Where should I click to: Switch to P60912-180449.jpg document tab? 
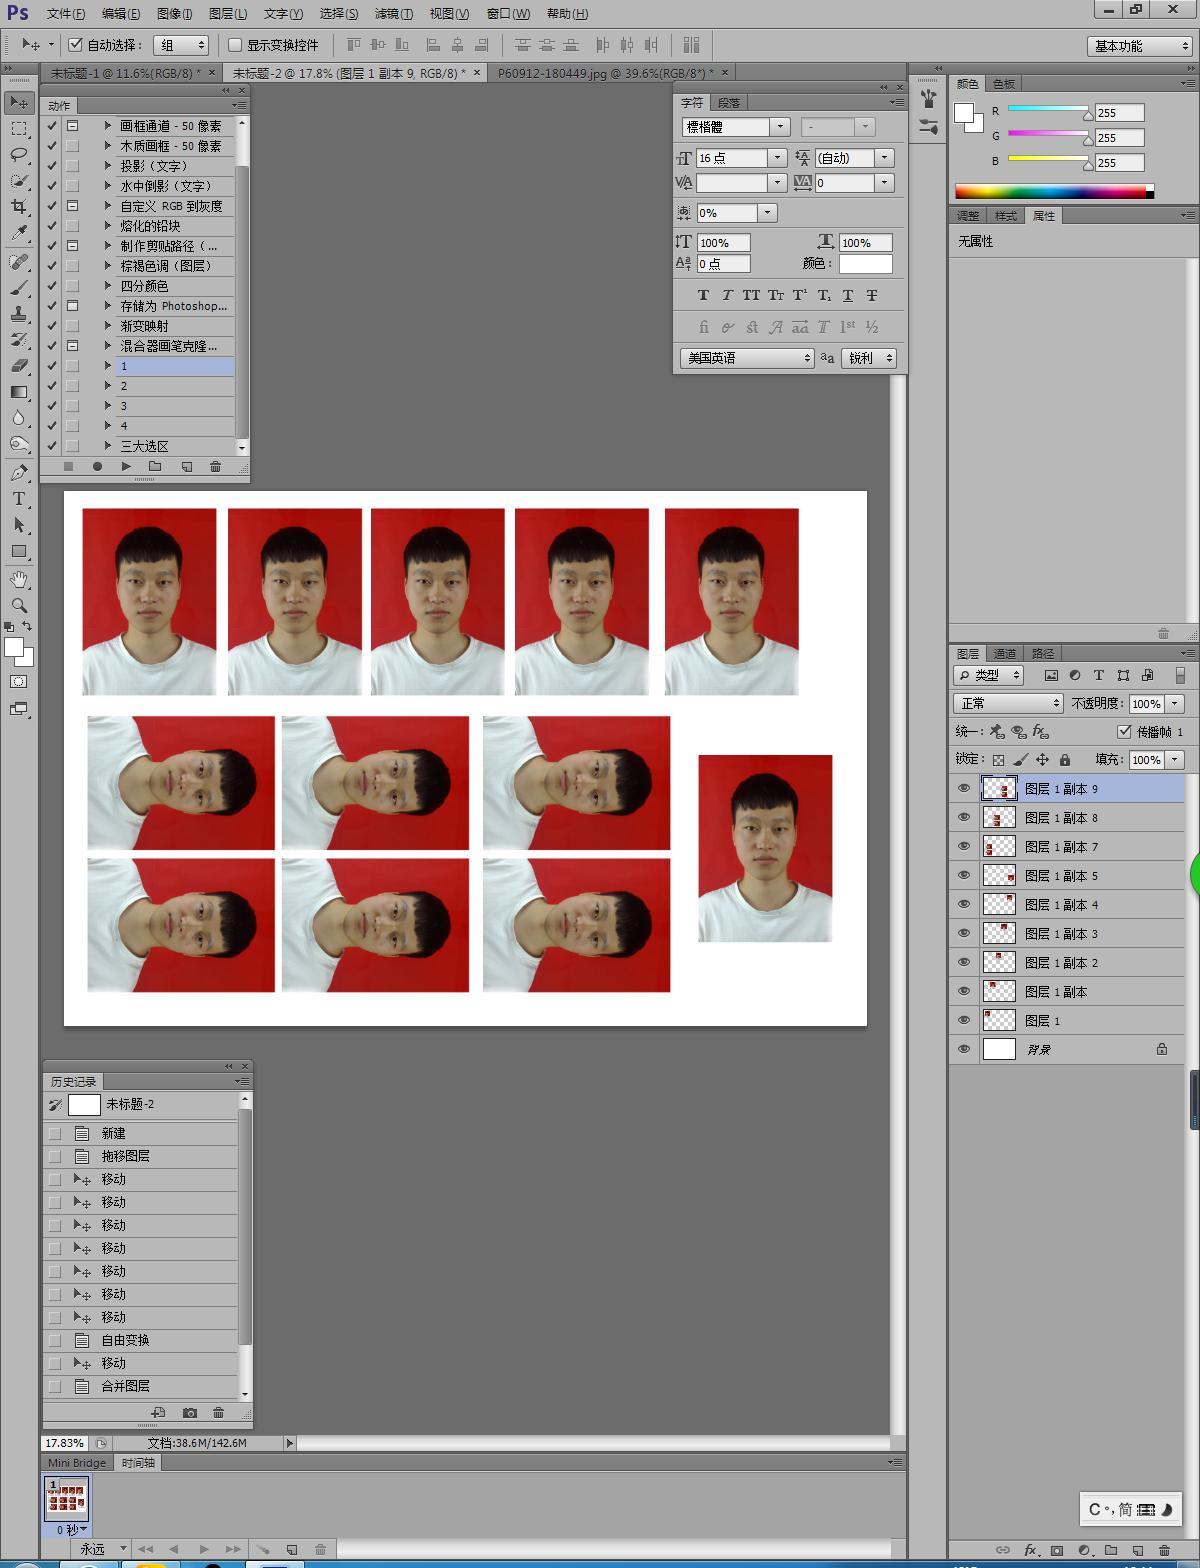605,73
